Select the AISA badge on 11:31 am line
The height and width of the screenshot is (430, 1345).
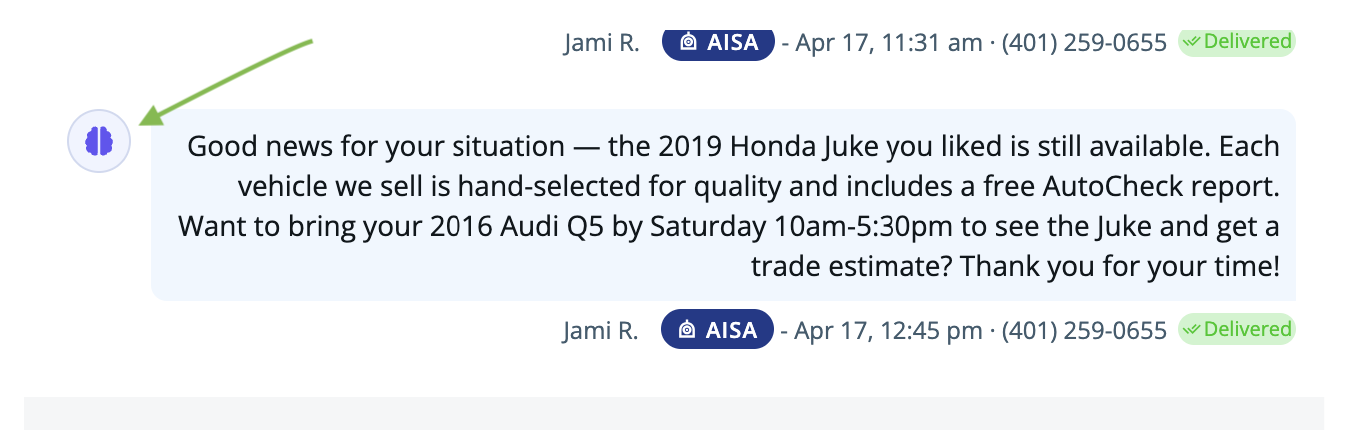tap(718, 43)
